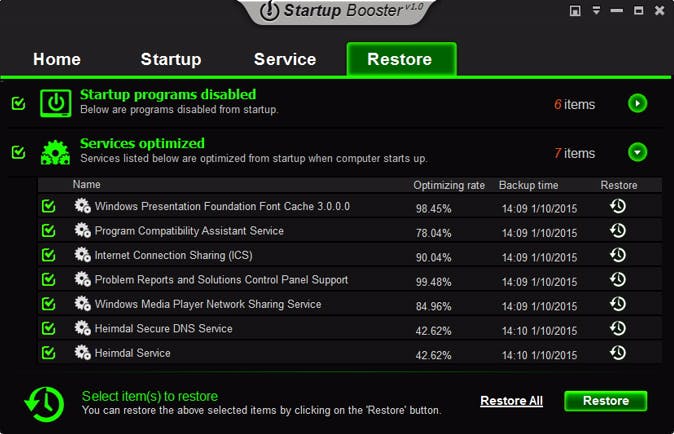
Task: Open the title bar dropdown menu arrow
Action: click(597, 11)
